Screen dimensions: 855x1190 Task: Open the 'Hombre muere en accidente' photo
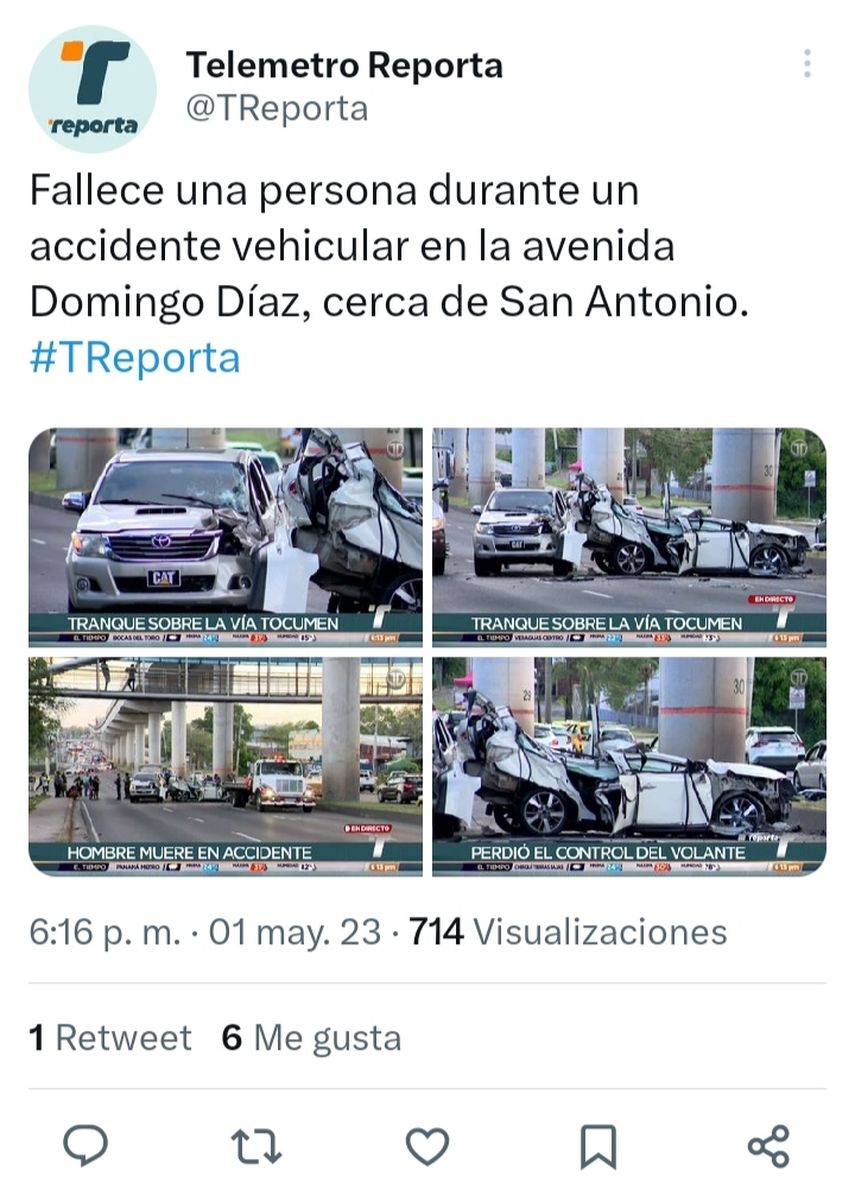tap(225, 767)
